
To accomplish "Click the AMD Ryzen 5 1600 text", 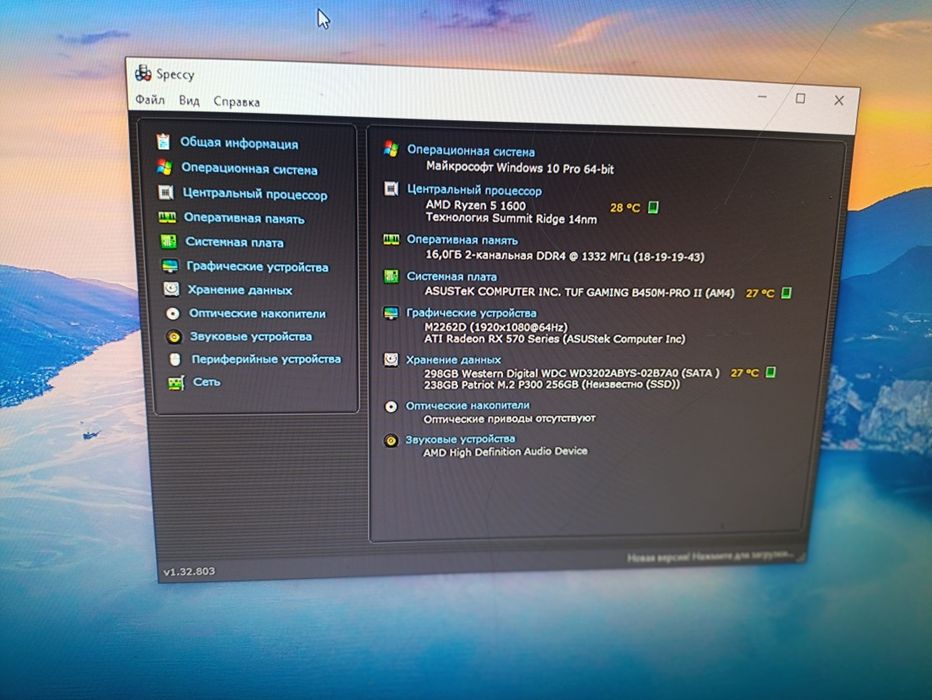I will 476,205.
